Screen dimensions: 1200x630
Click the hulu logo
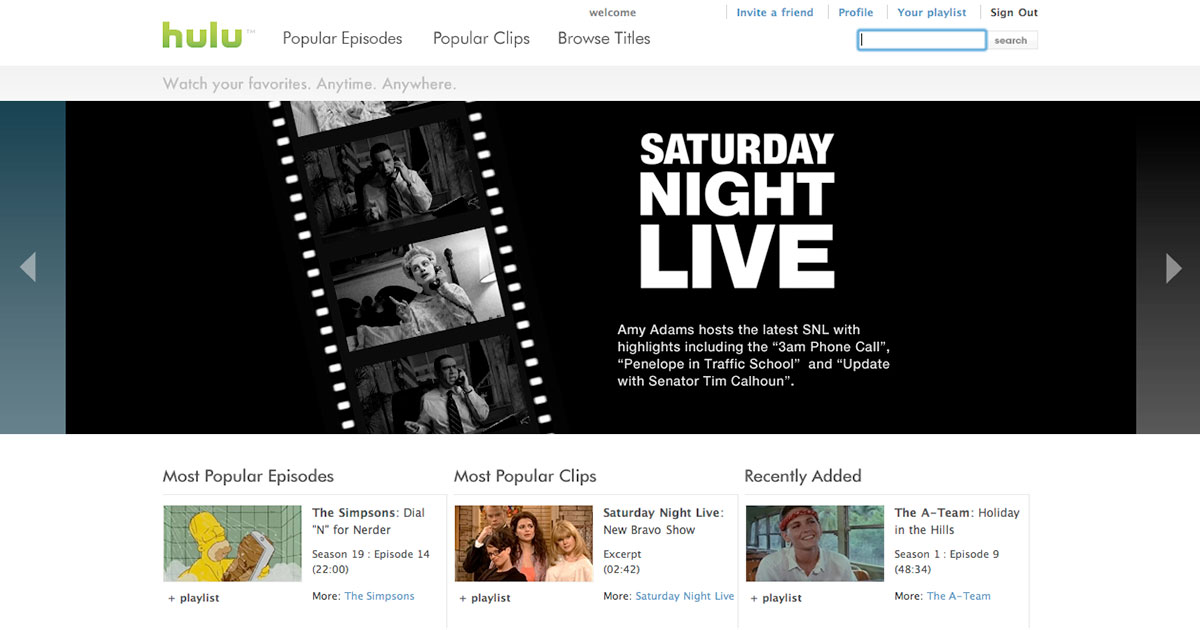202,35
